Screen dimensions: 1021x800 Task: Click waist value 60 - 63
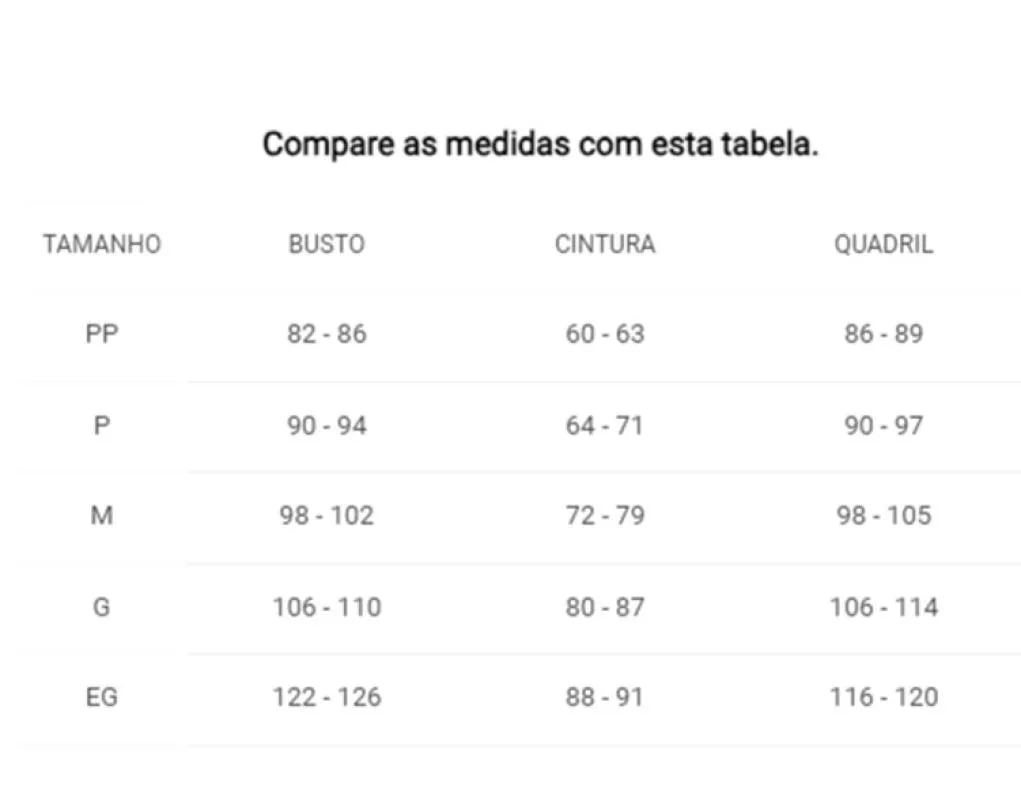pyautogui.click(x=605, y=334)
